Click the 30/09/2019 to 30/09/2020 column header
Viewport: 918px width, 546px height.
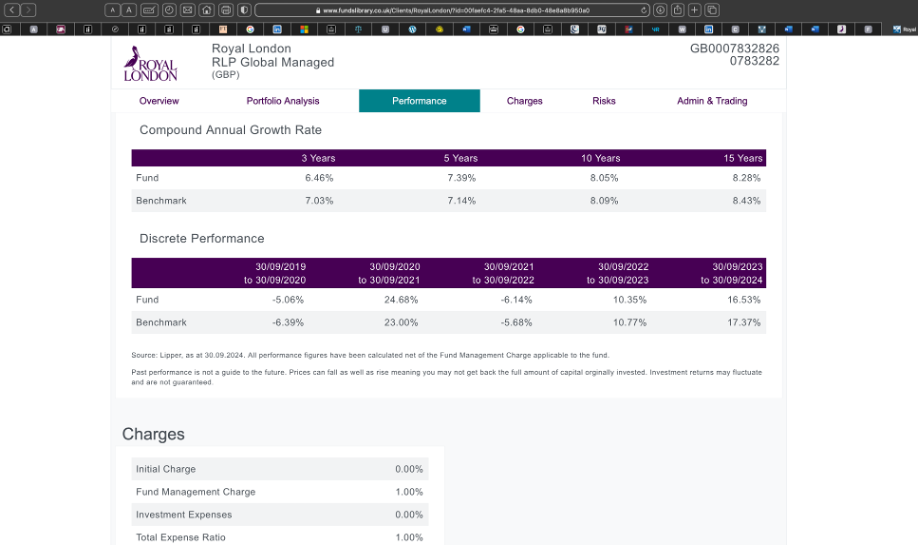(275, 273)
